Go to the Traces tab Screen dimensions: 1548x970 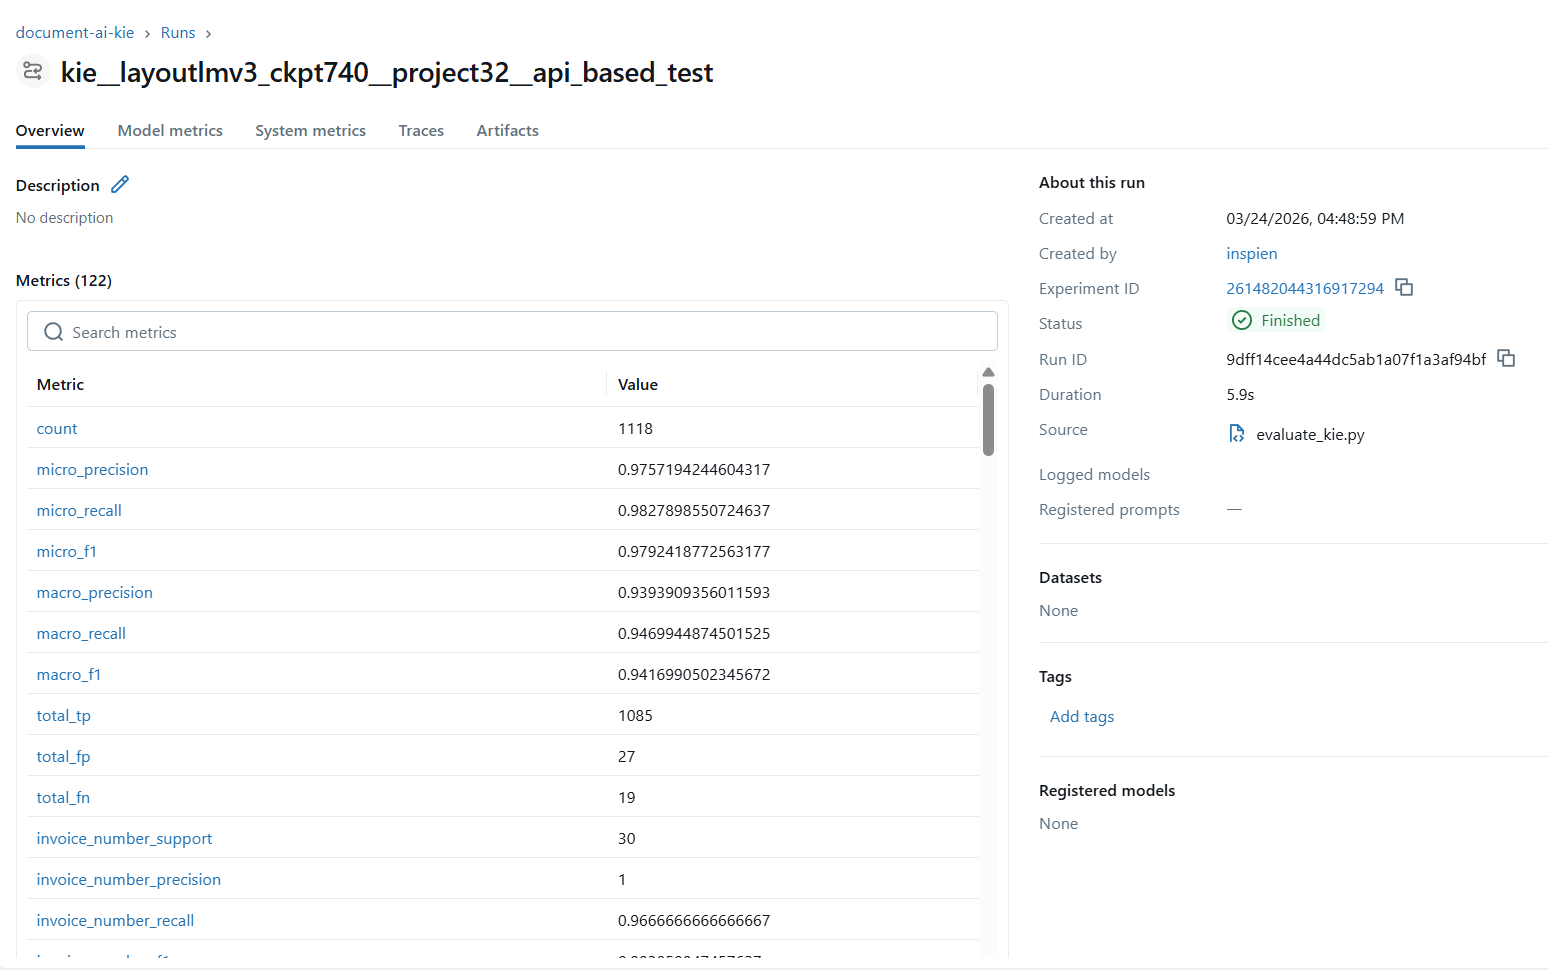coord(421,131)
